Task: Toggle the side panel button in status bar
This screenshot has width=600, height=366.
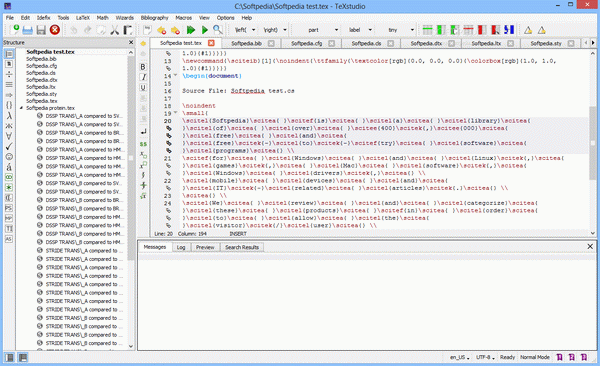Action: pyautogui.click(x=9, y=358)
